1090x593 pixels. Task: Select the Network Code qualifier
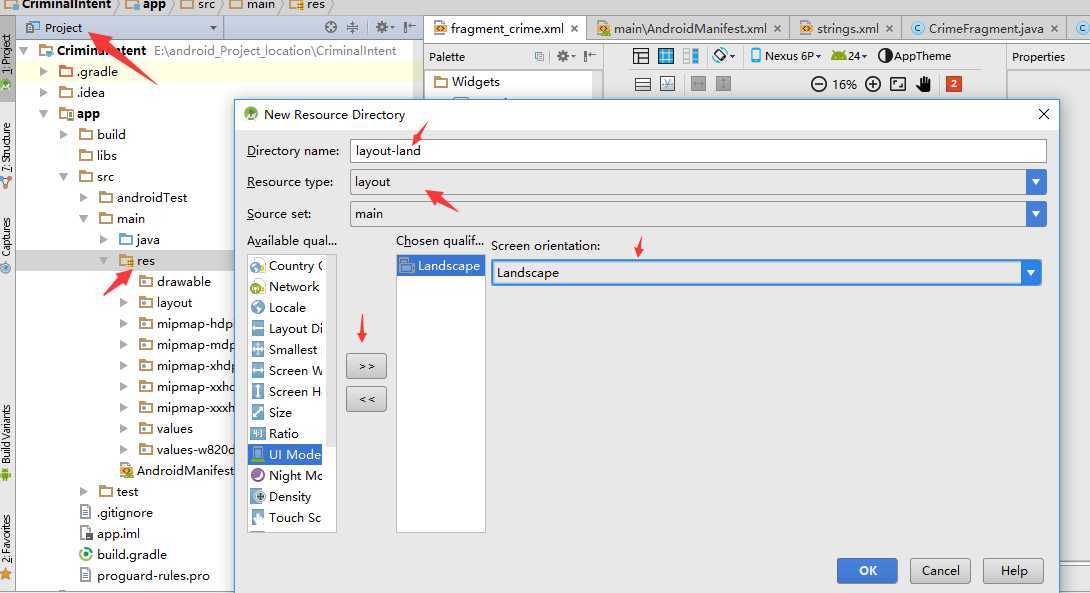(288, 286)
